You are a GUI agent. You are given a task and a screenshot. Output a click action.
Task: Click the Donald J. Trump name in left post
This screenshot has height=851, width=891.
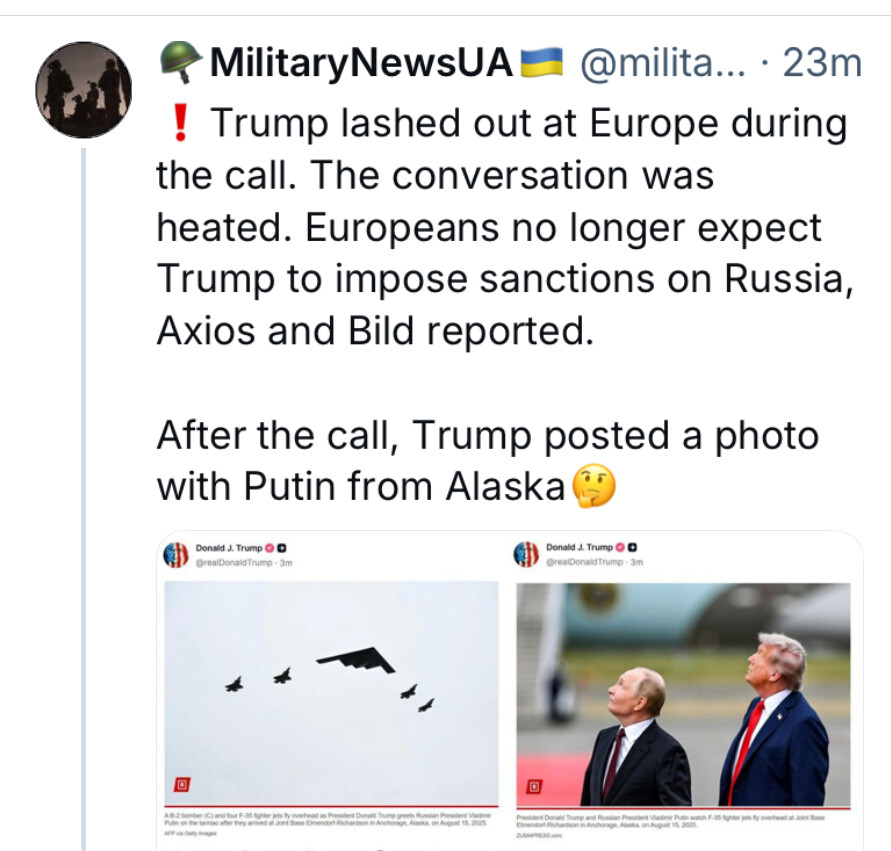pyautogui.click(x=228, y=548)
